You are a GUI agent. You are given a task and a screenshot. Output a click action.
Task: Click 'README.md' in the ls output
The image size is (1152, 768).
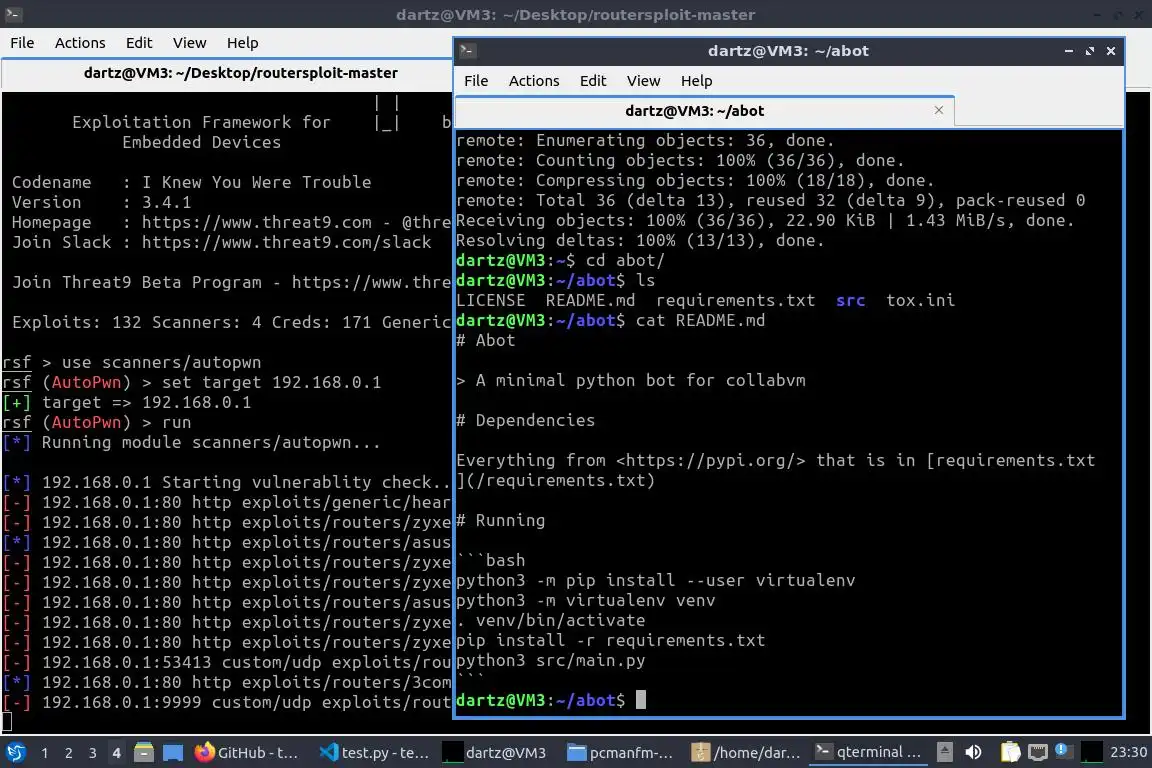(x=590, y=301)
